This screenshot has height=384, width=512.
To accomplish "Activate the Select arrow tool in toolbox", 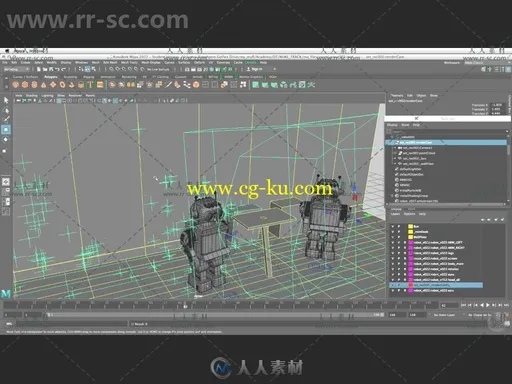I will (x=6, y=100).
